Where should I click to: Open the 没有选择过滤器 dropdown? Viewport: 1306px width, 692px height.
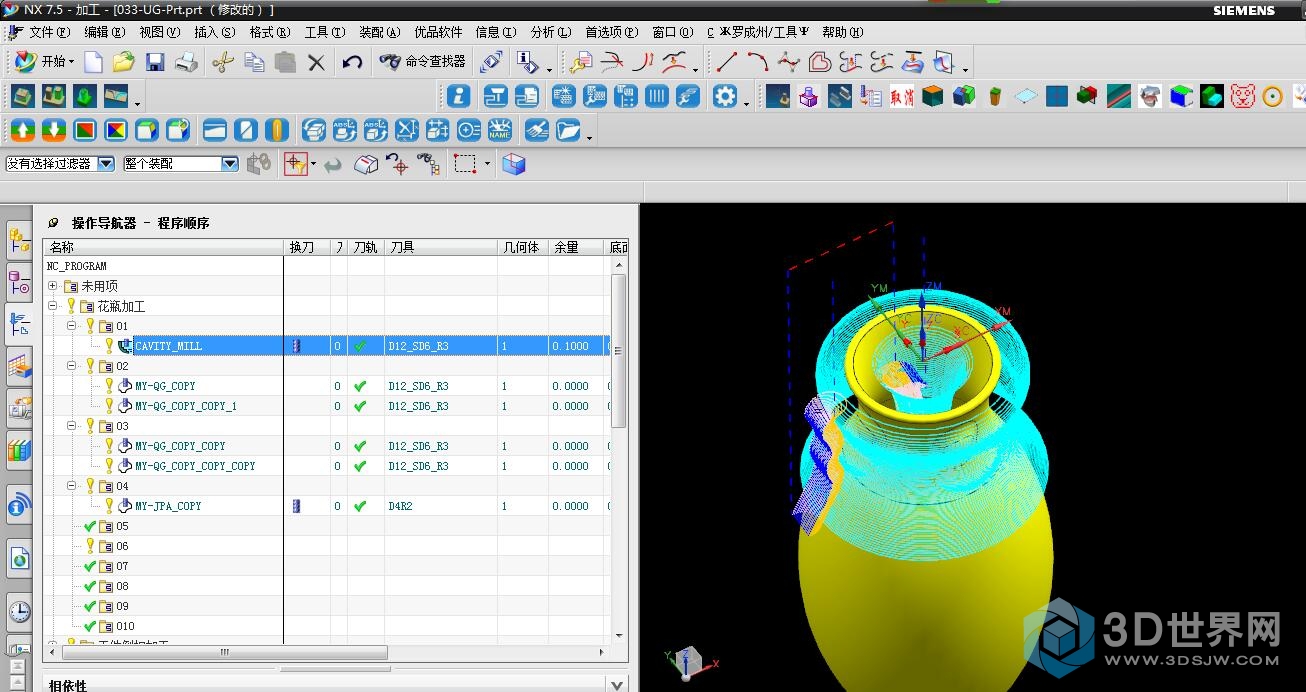[106, 163]
